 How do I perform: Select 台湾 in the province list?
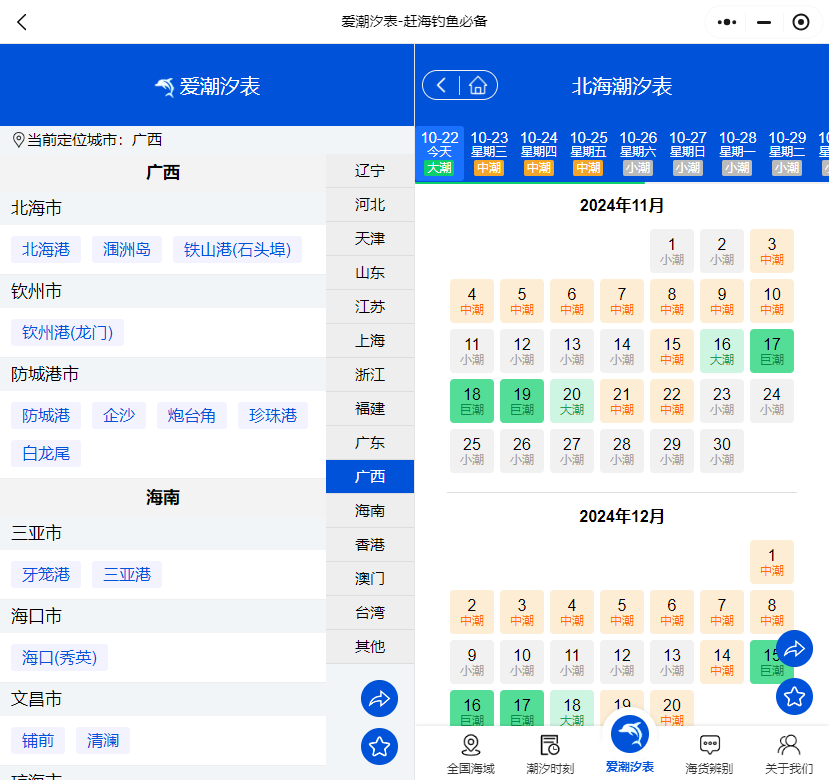click(370, 612)
